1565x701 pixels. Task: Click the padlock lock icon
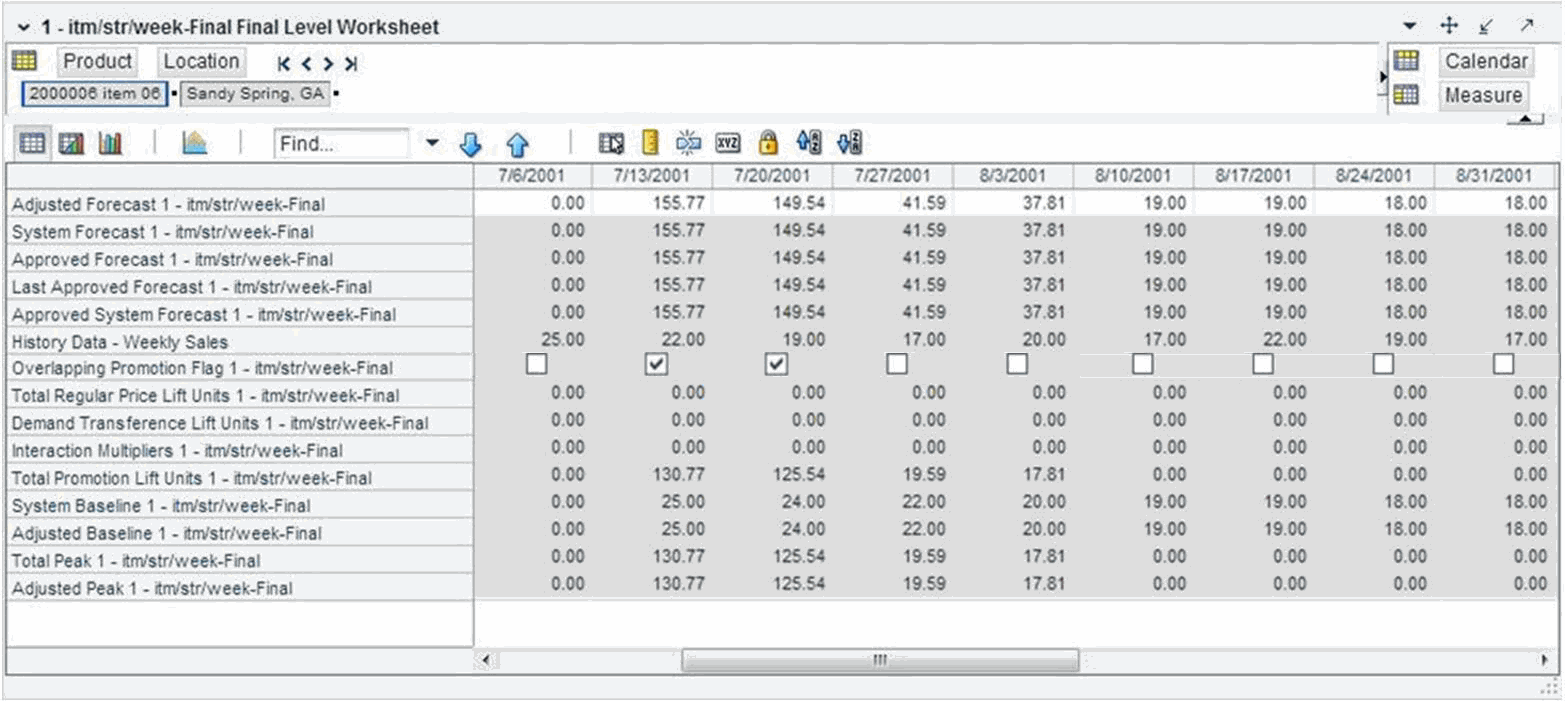coord(768,143)
